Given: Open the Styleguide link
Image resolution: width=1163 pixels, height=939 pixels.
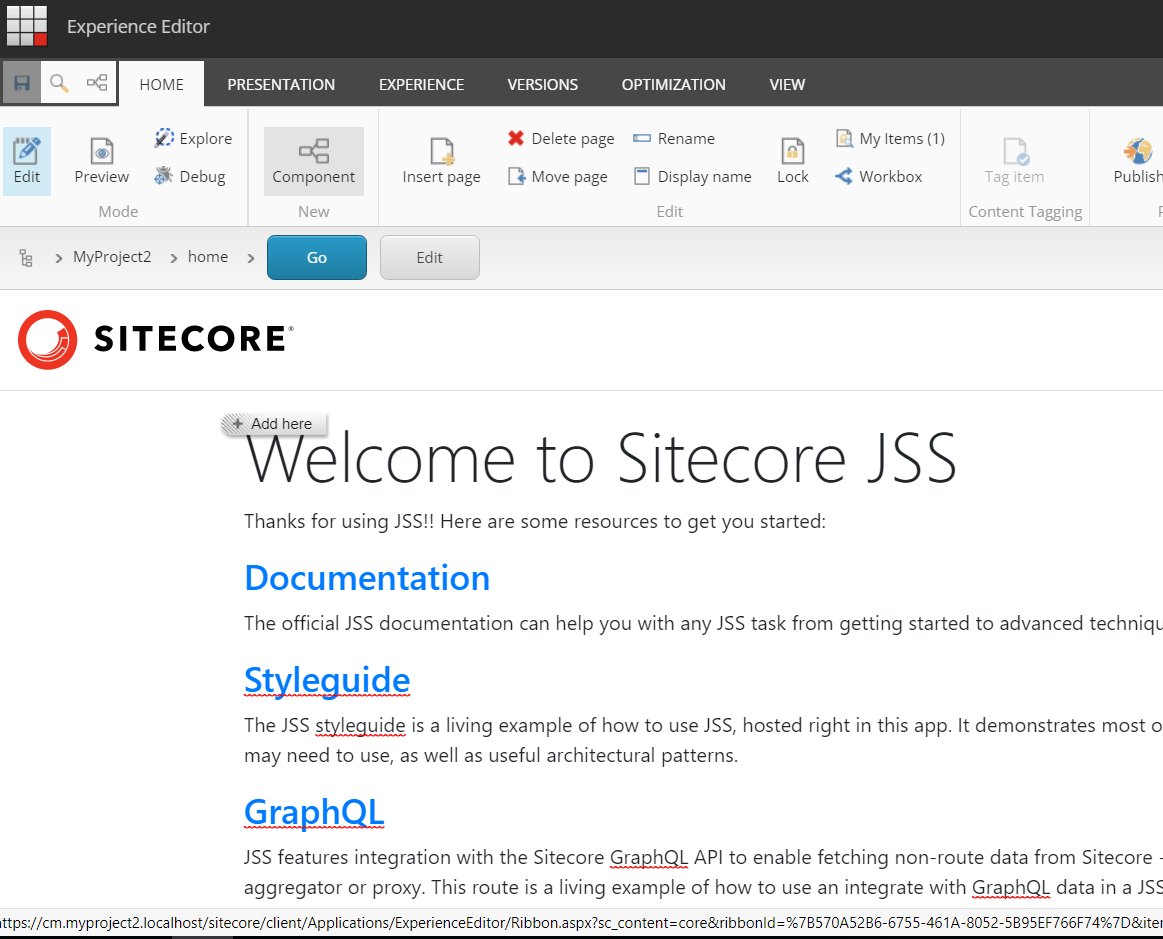Looking at the screenshot, I should [327, 680].
